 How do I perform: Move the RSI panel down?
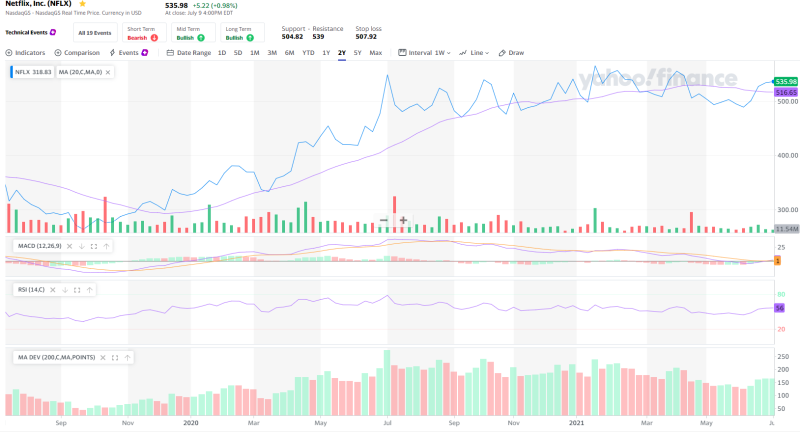[x=65, y=290]
